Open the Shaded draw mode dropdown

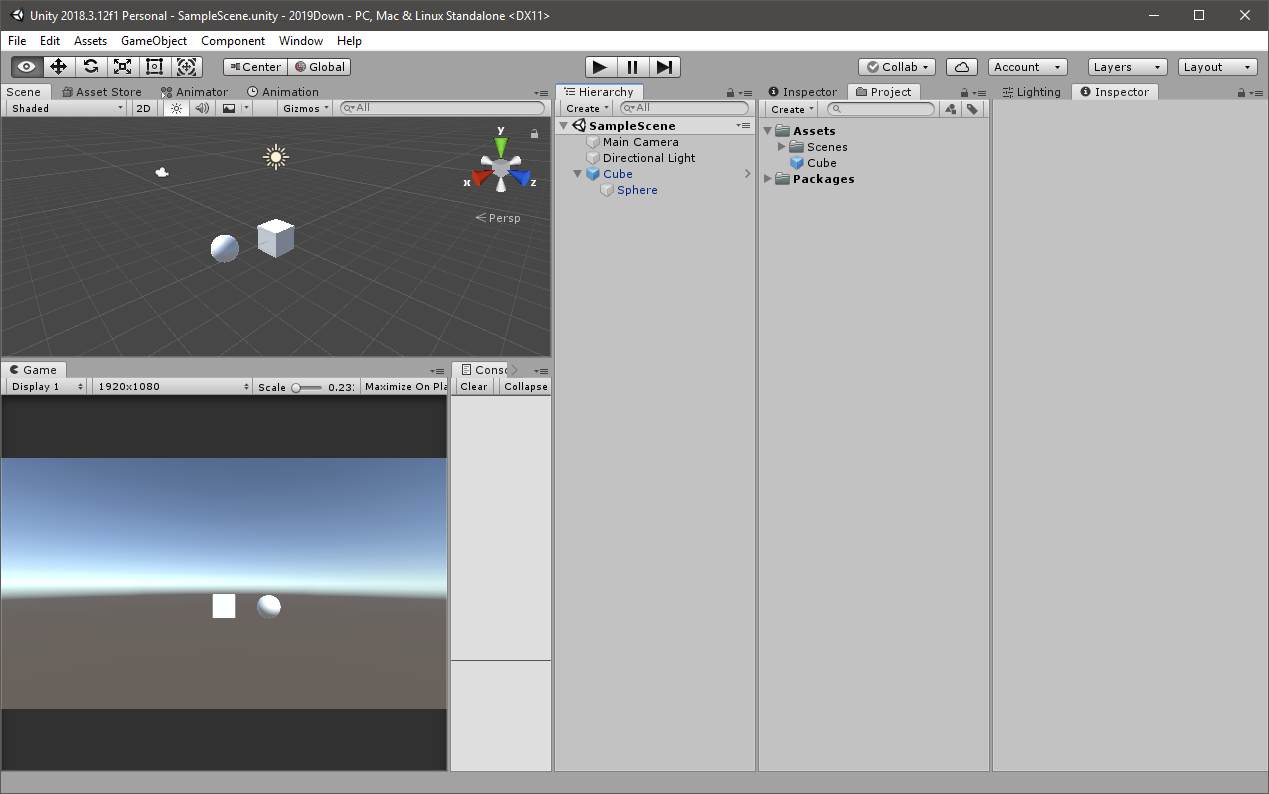pyautogui.click(x=64, y=108)
